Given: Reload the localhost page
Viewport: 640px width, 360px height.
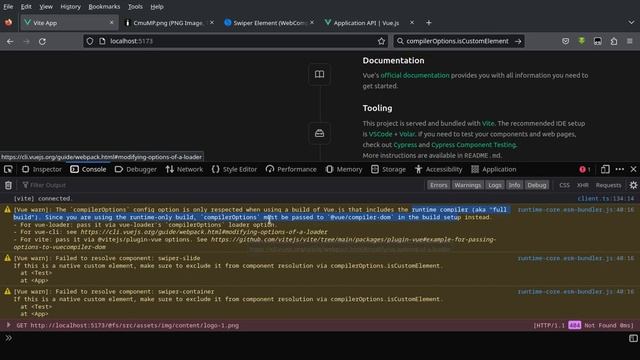Looking at the screenshot, I should click(42, 41).
